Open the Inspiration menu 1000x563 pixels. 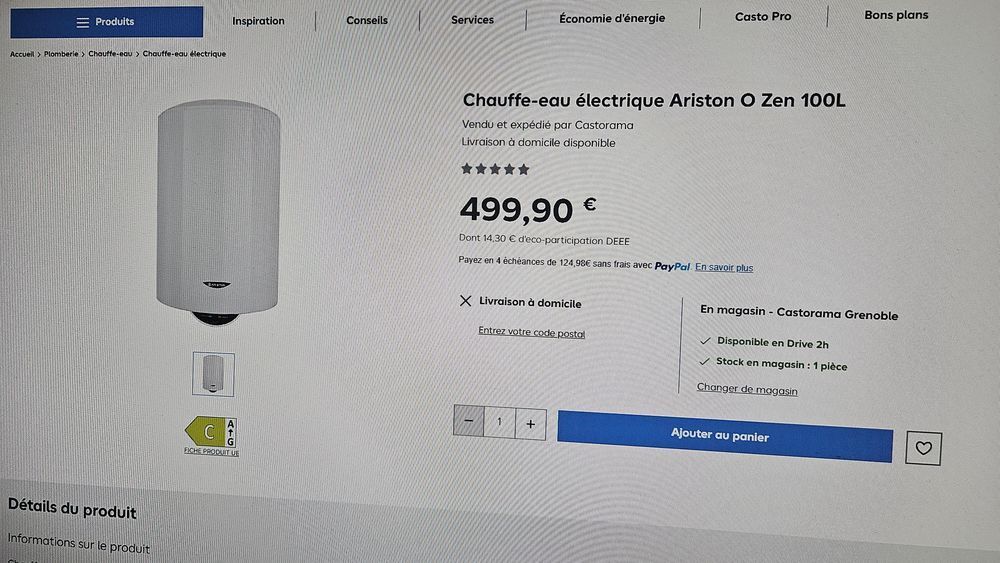click(258, 21)
